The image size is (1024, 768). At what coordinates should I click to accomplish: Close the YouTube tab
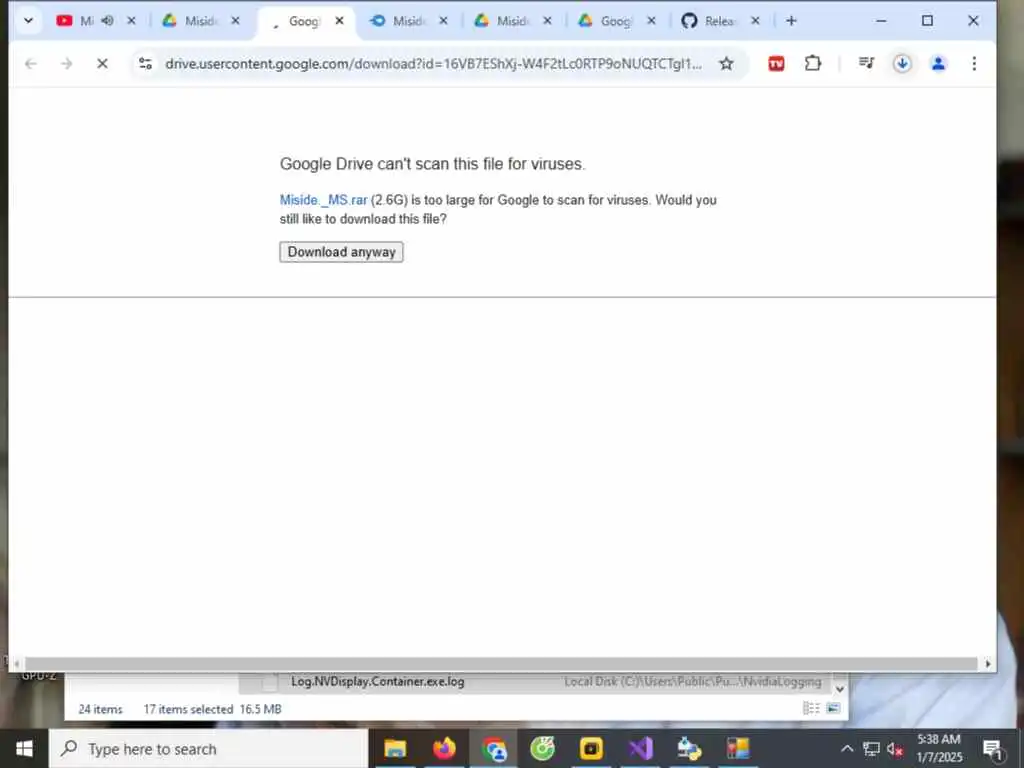coord(131,21)
